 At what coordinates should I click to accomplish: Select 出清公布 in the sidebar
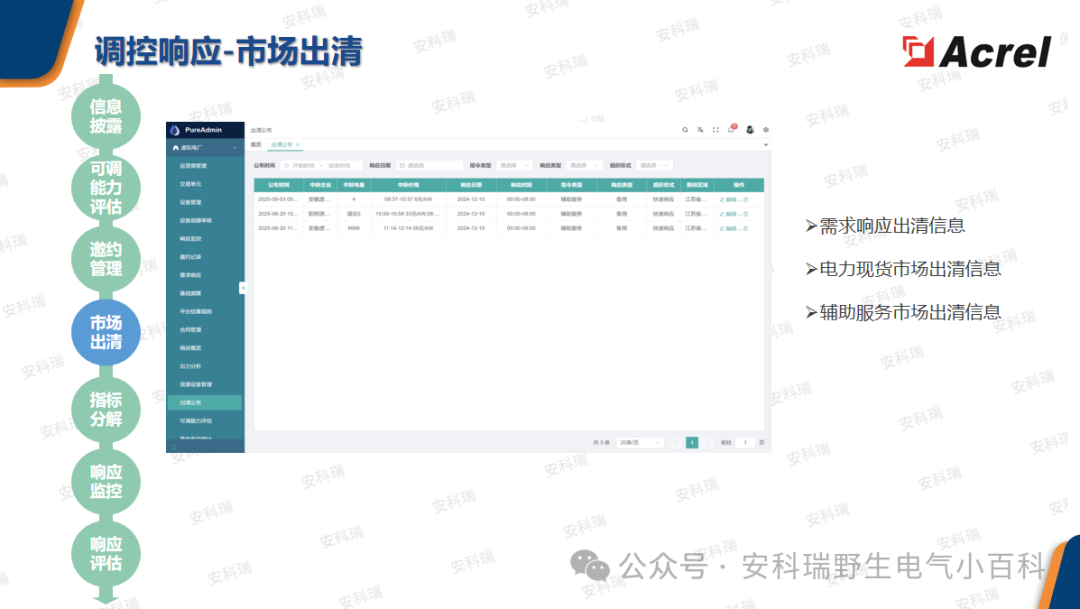coord(205,402)
